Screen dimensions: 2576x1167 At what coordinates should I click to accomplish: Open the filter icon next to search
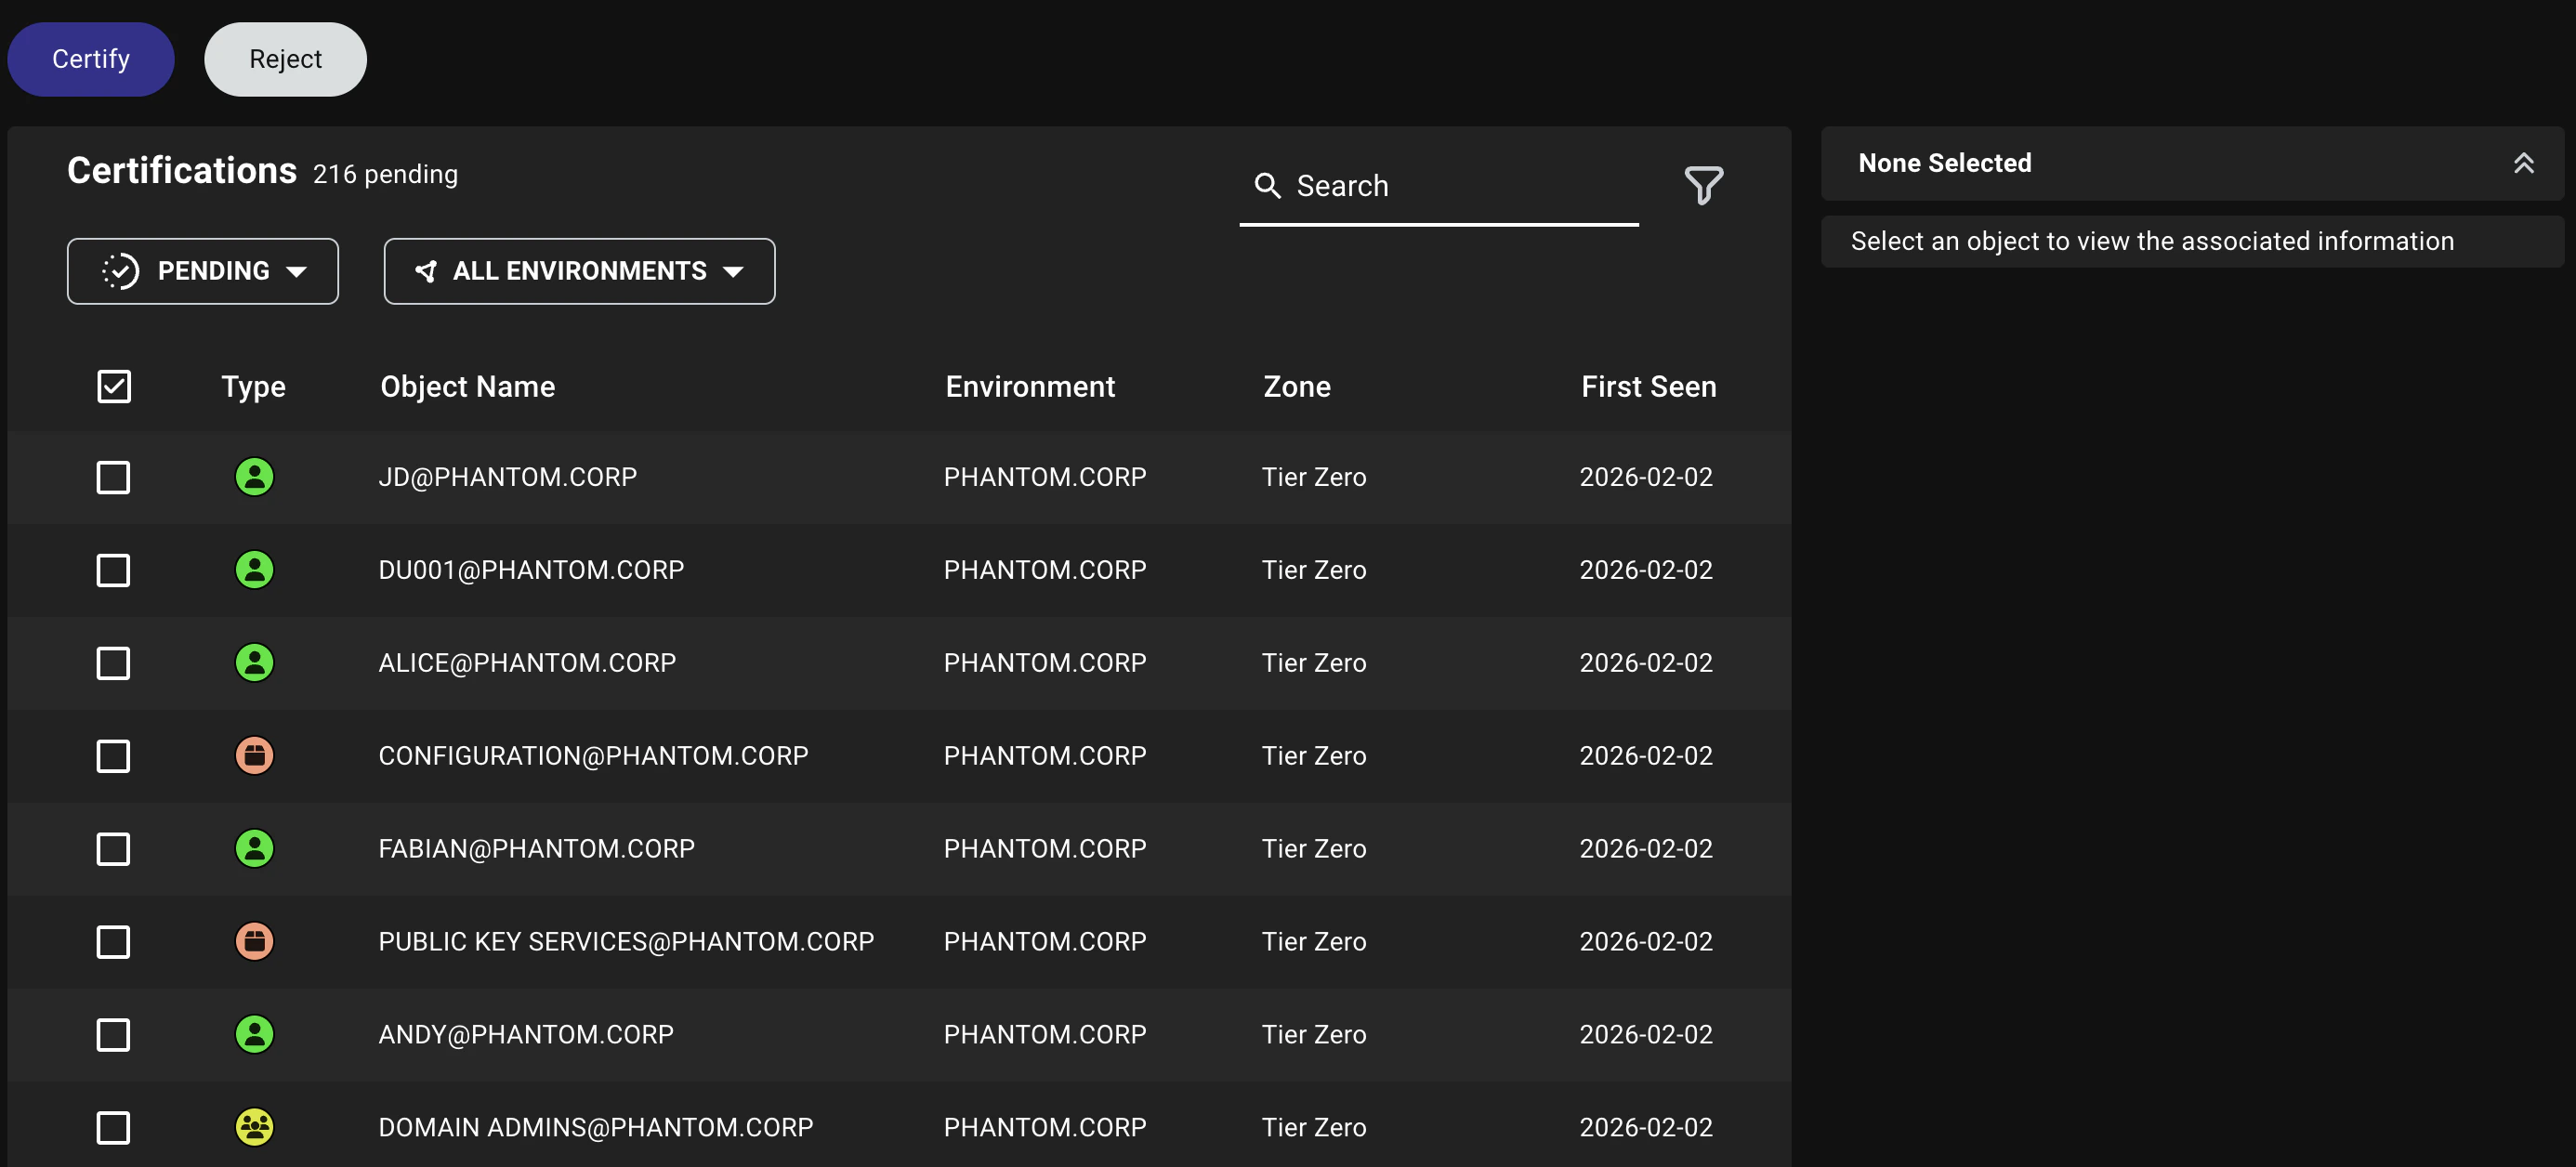coord(1704,185)
